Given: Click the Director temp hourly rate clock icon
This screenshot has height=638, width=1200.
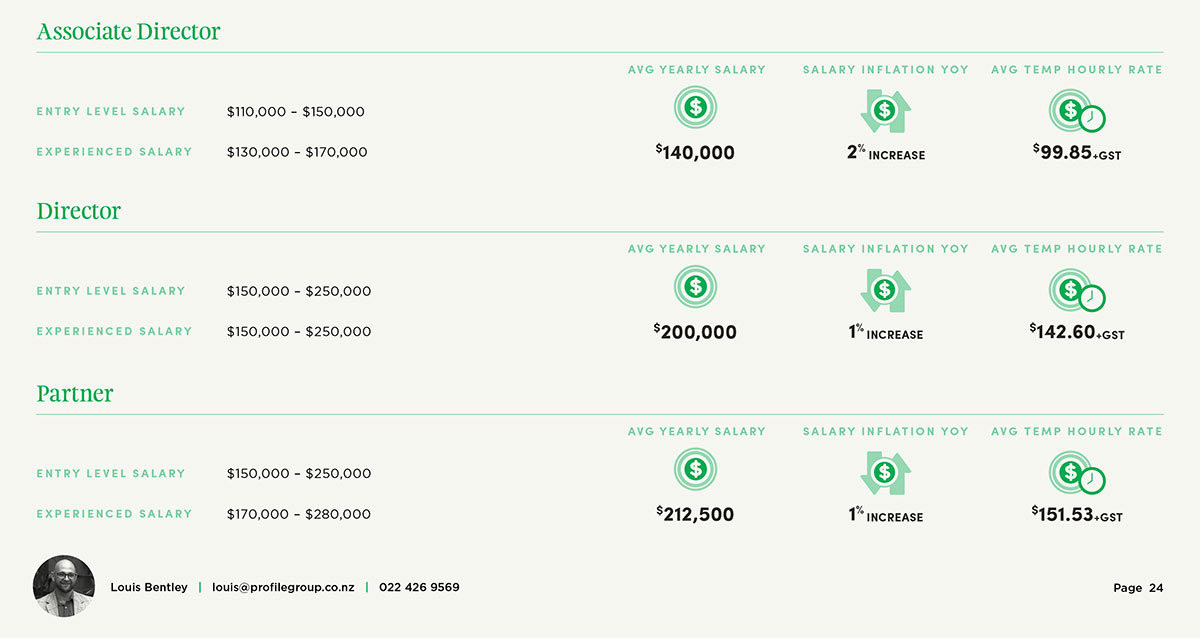Looking at the screenshot, I should pyautogui.click(x=1077, y=291).
